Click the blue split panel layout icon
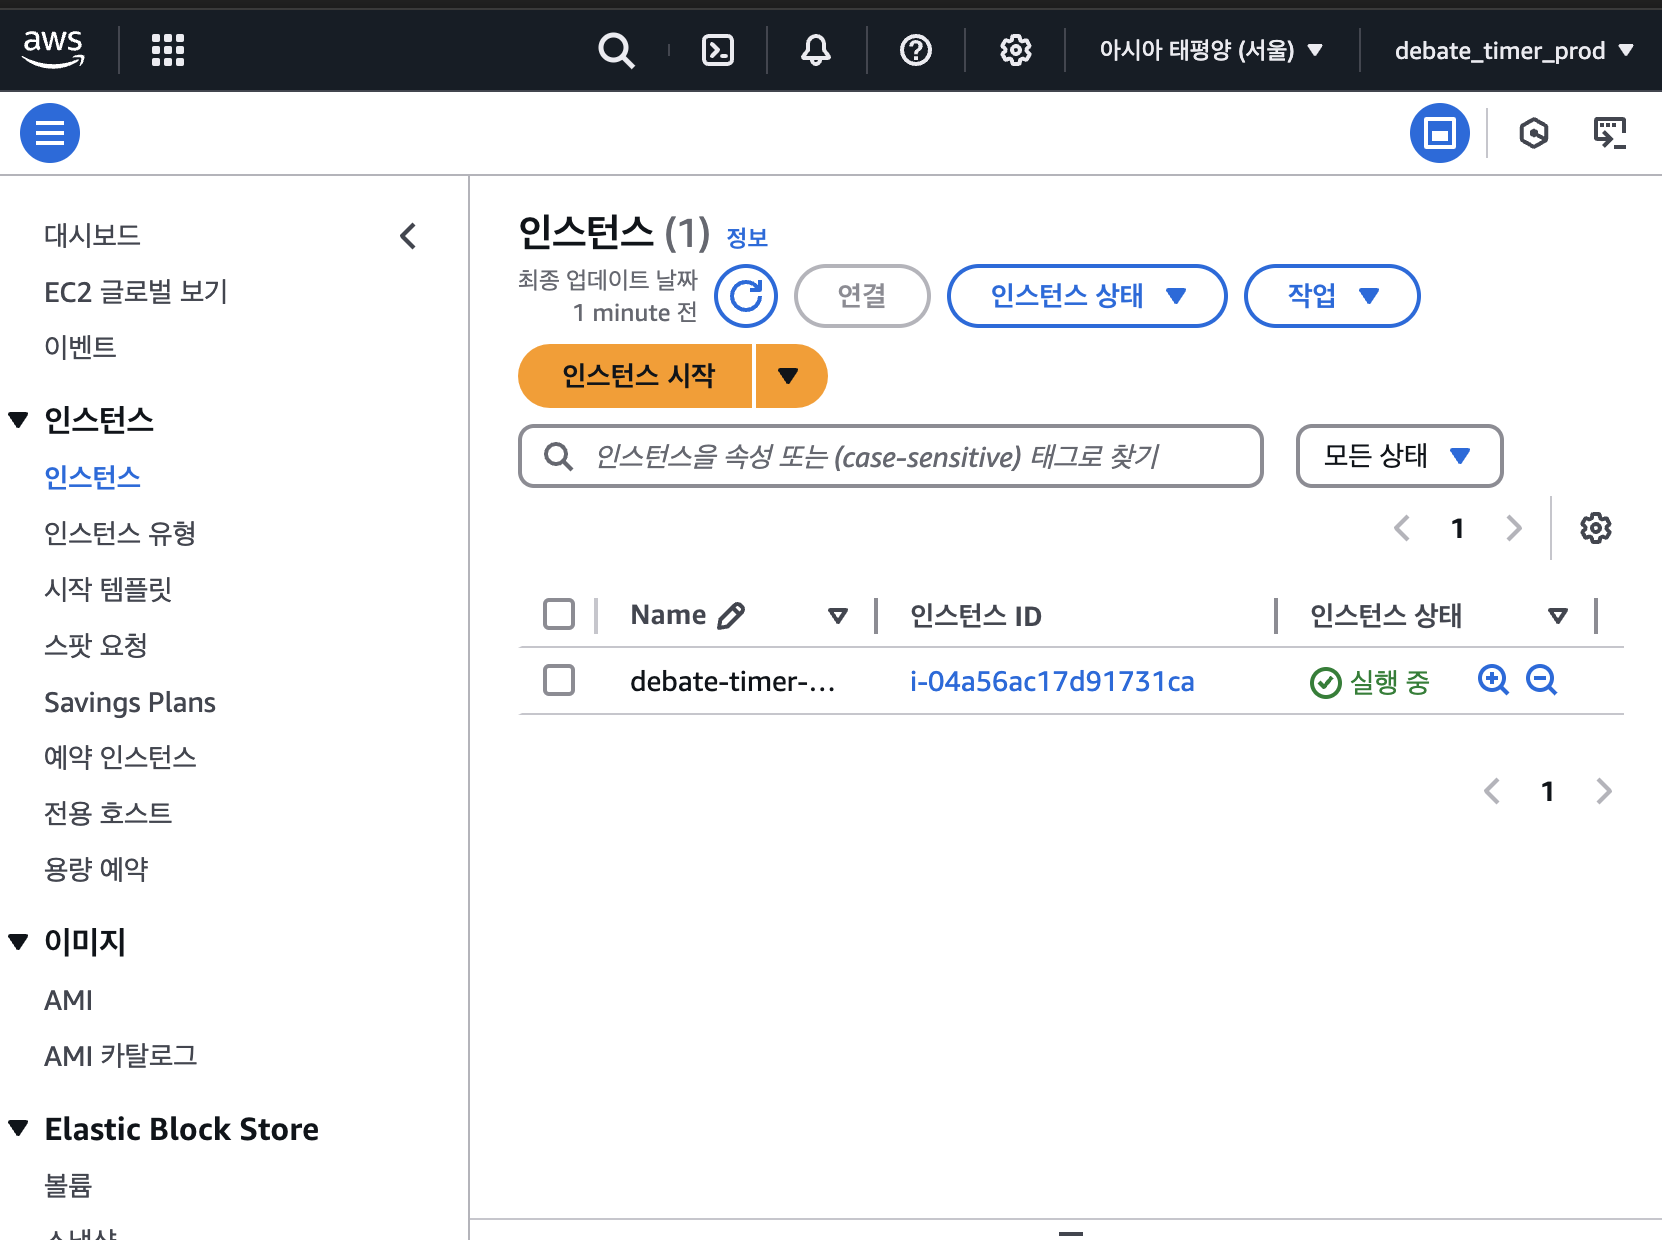Image resolution: width=1662 pixels, height=1240 pixels. pos(1440,133)
